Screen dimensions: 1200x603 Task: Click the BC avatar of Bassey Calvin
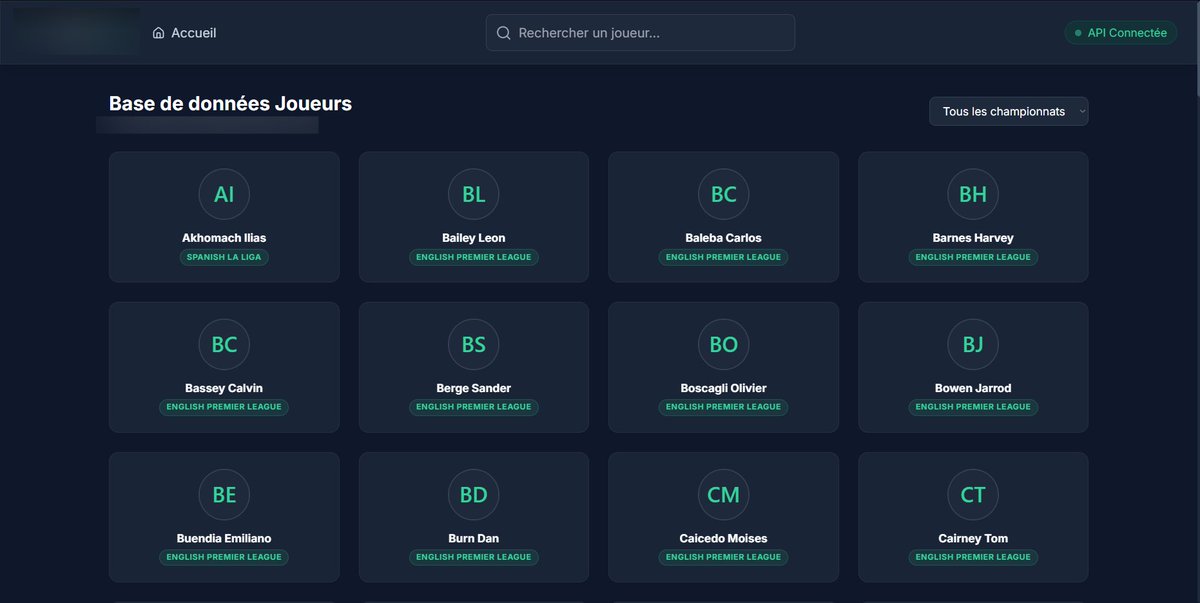(224, 344)
